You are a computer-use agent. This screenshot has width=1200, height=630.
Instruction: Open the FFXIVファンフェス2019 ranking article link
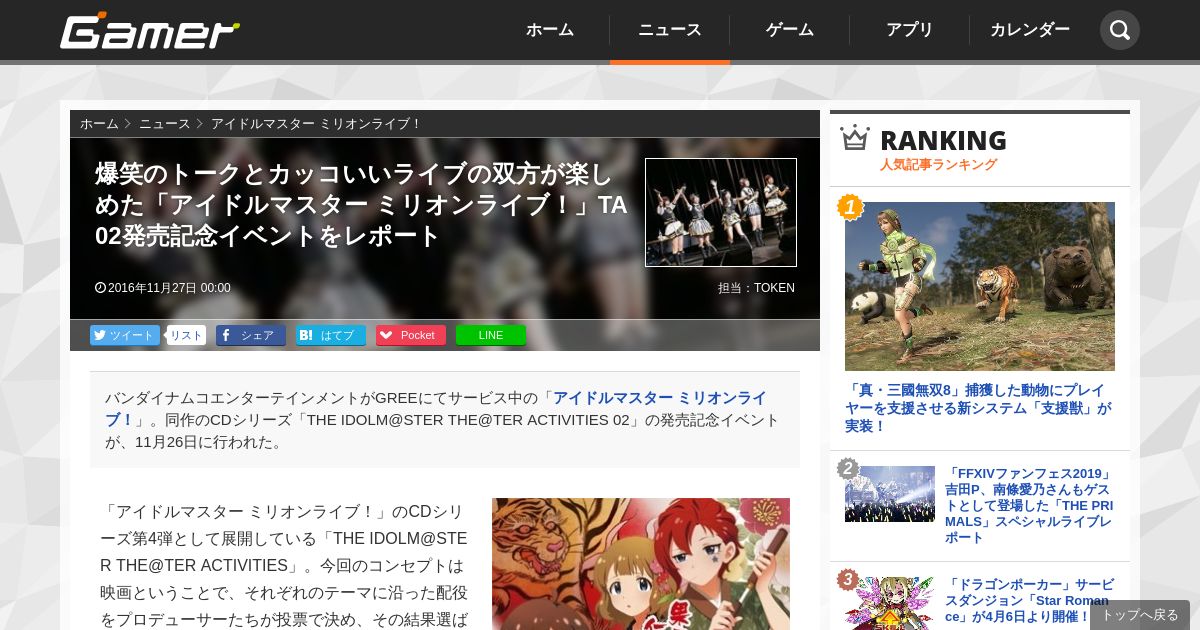point(1029,505)
